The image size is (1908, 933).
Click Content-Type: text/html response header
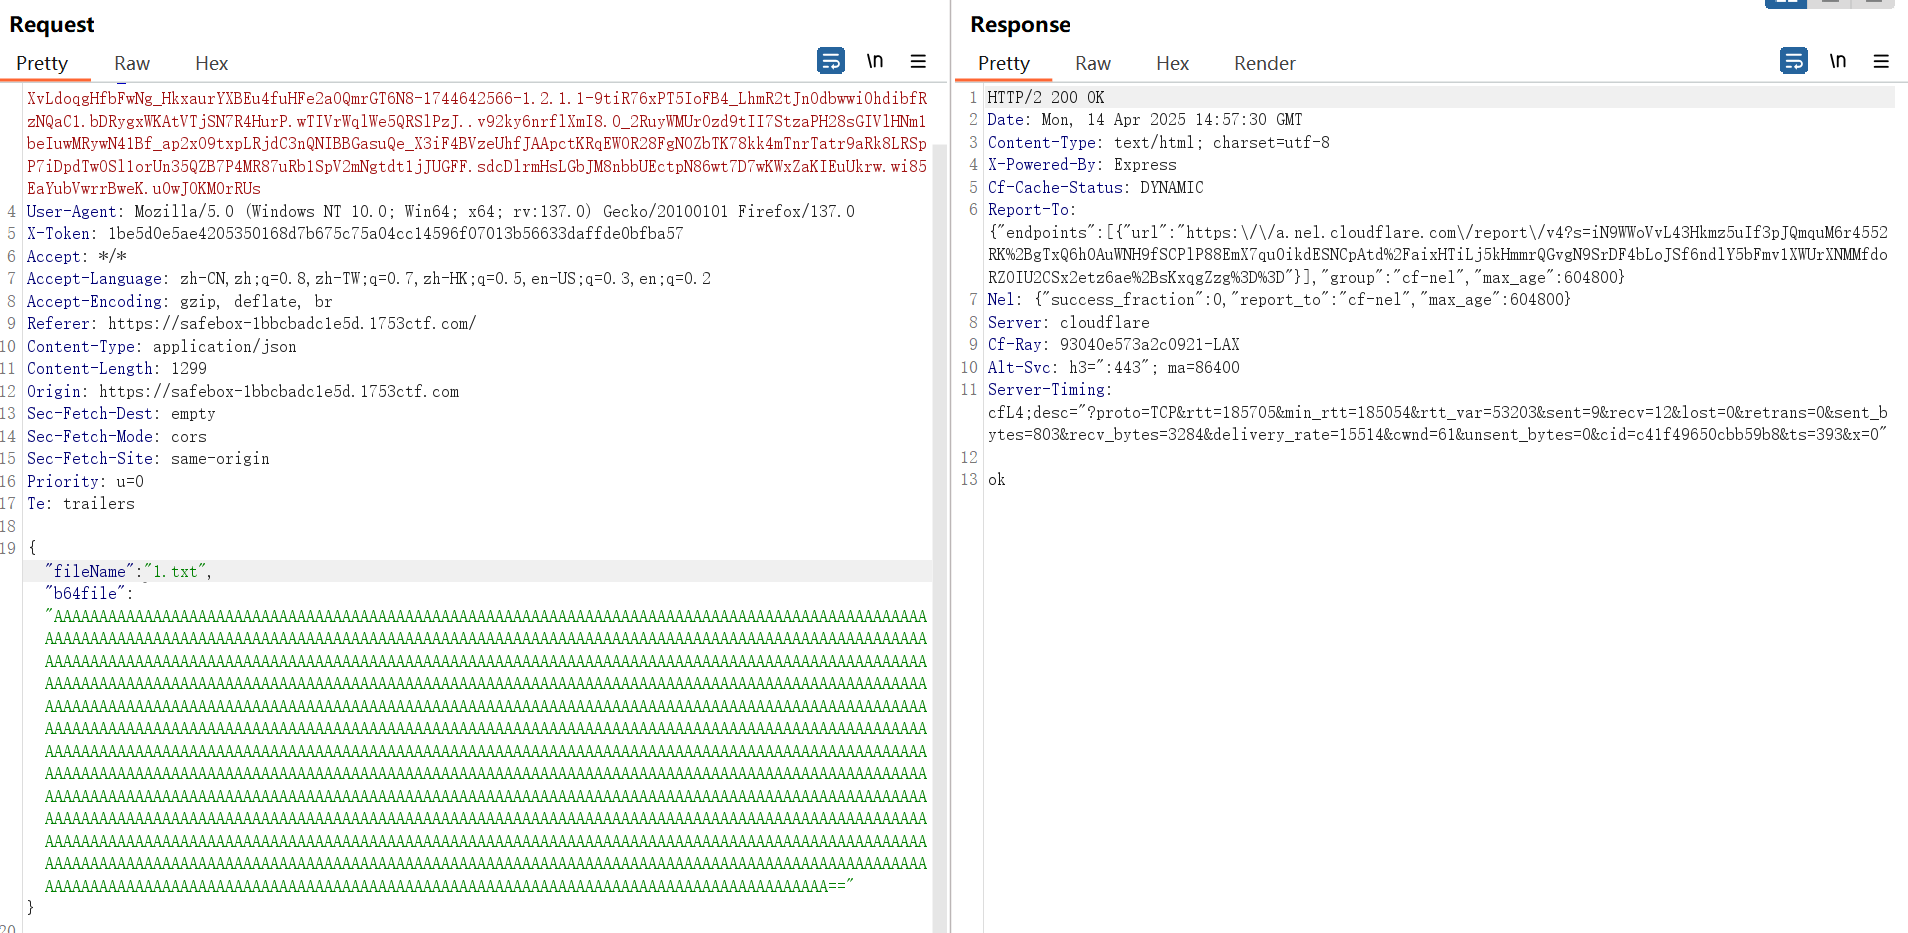[1158, 142]
